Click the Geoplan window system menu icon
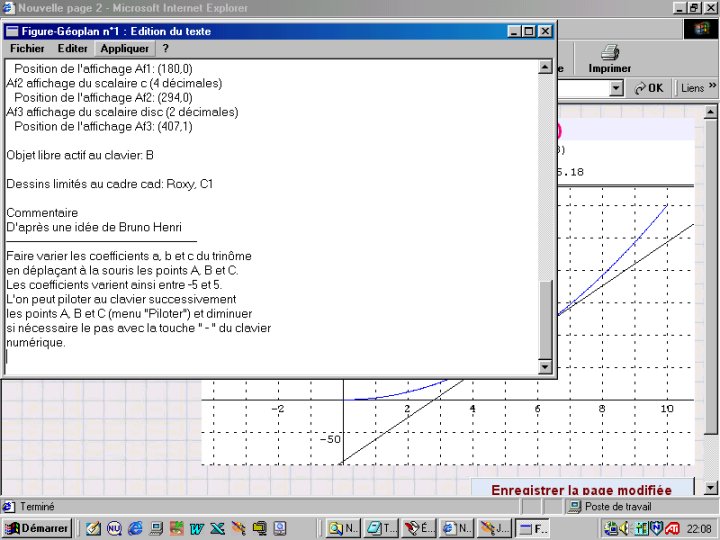 [x=12, y=31]
